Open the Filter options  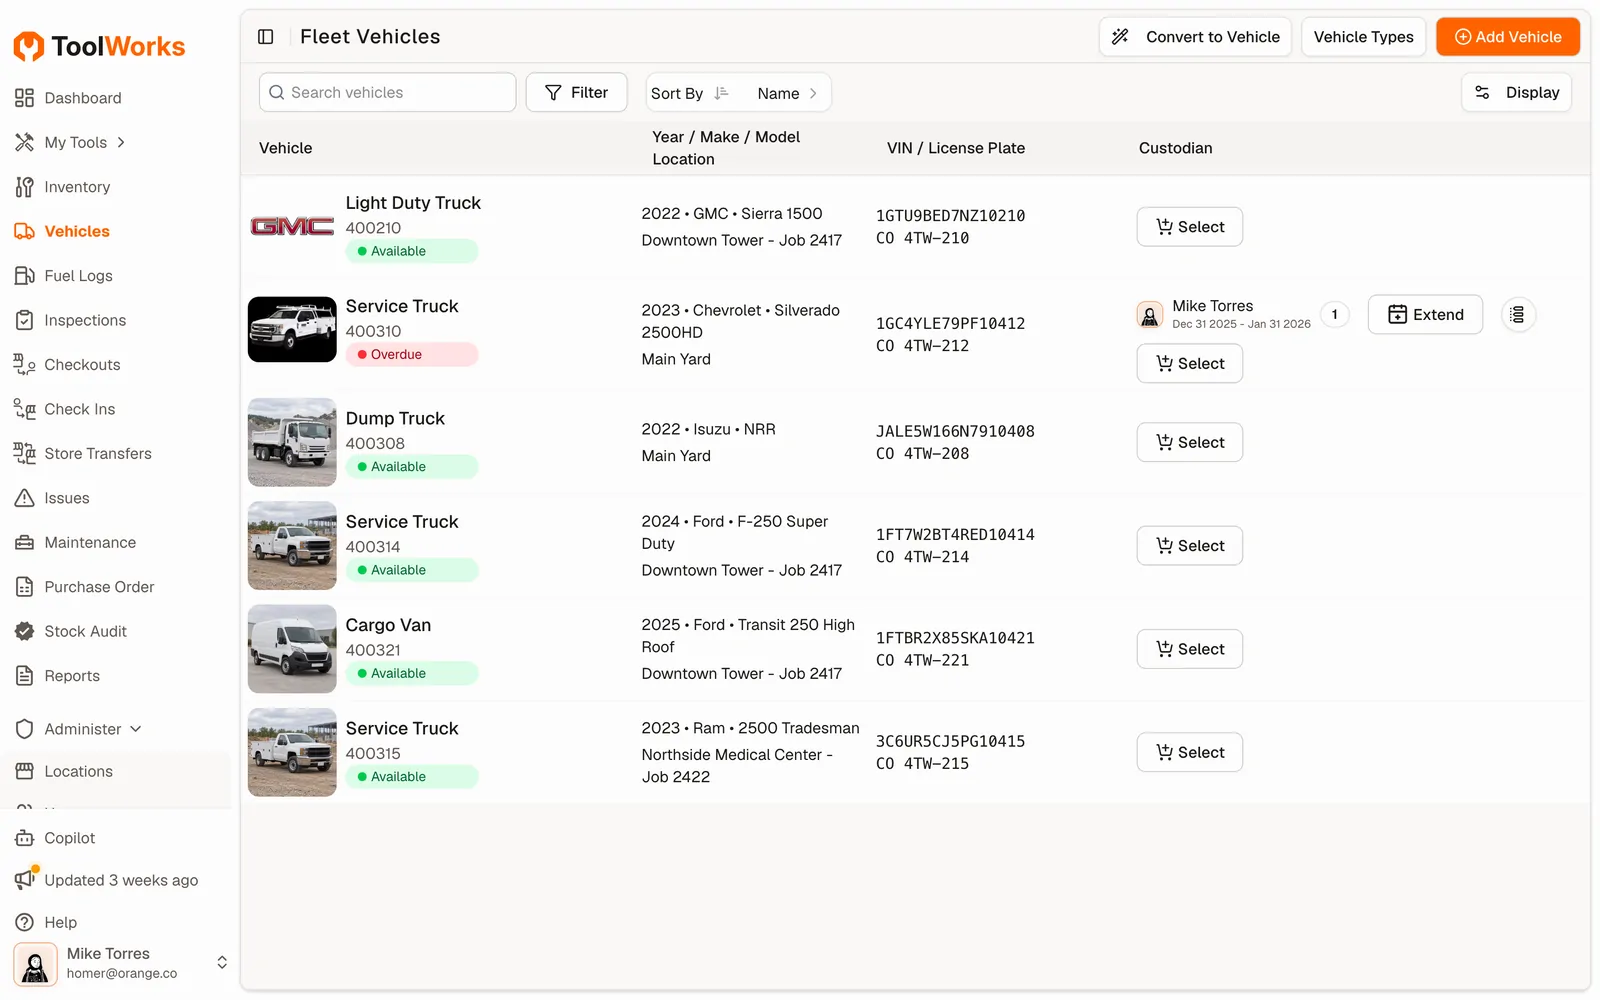click(576, 93)
